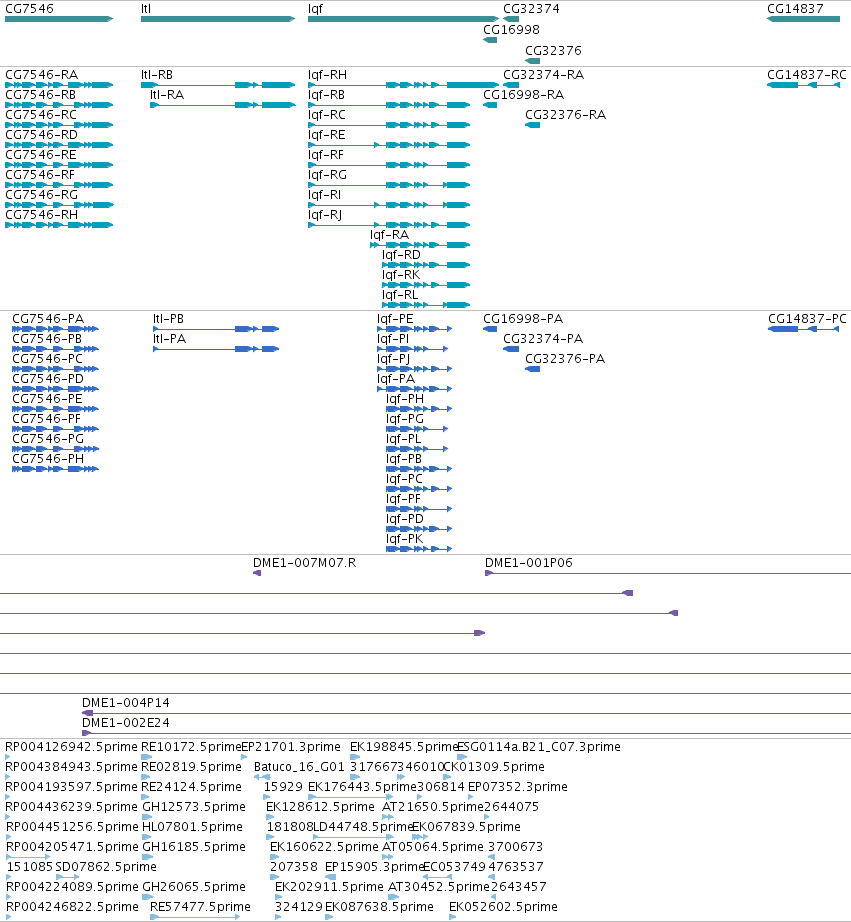Click EST RE10172.5prime label
The height and width of the screenshot is (922, 851).
[x=191, y=747]
